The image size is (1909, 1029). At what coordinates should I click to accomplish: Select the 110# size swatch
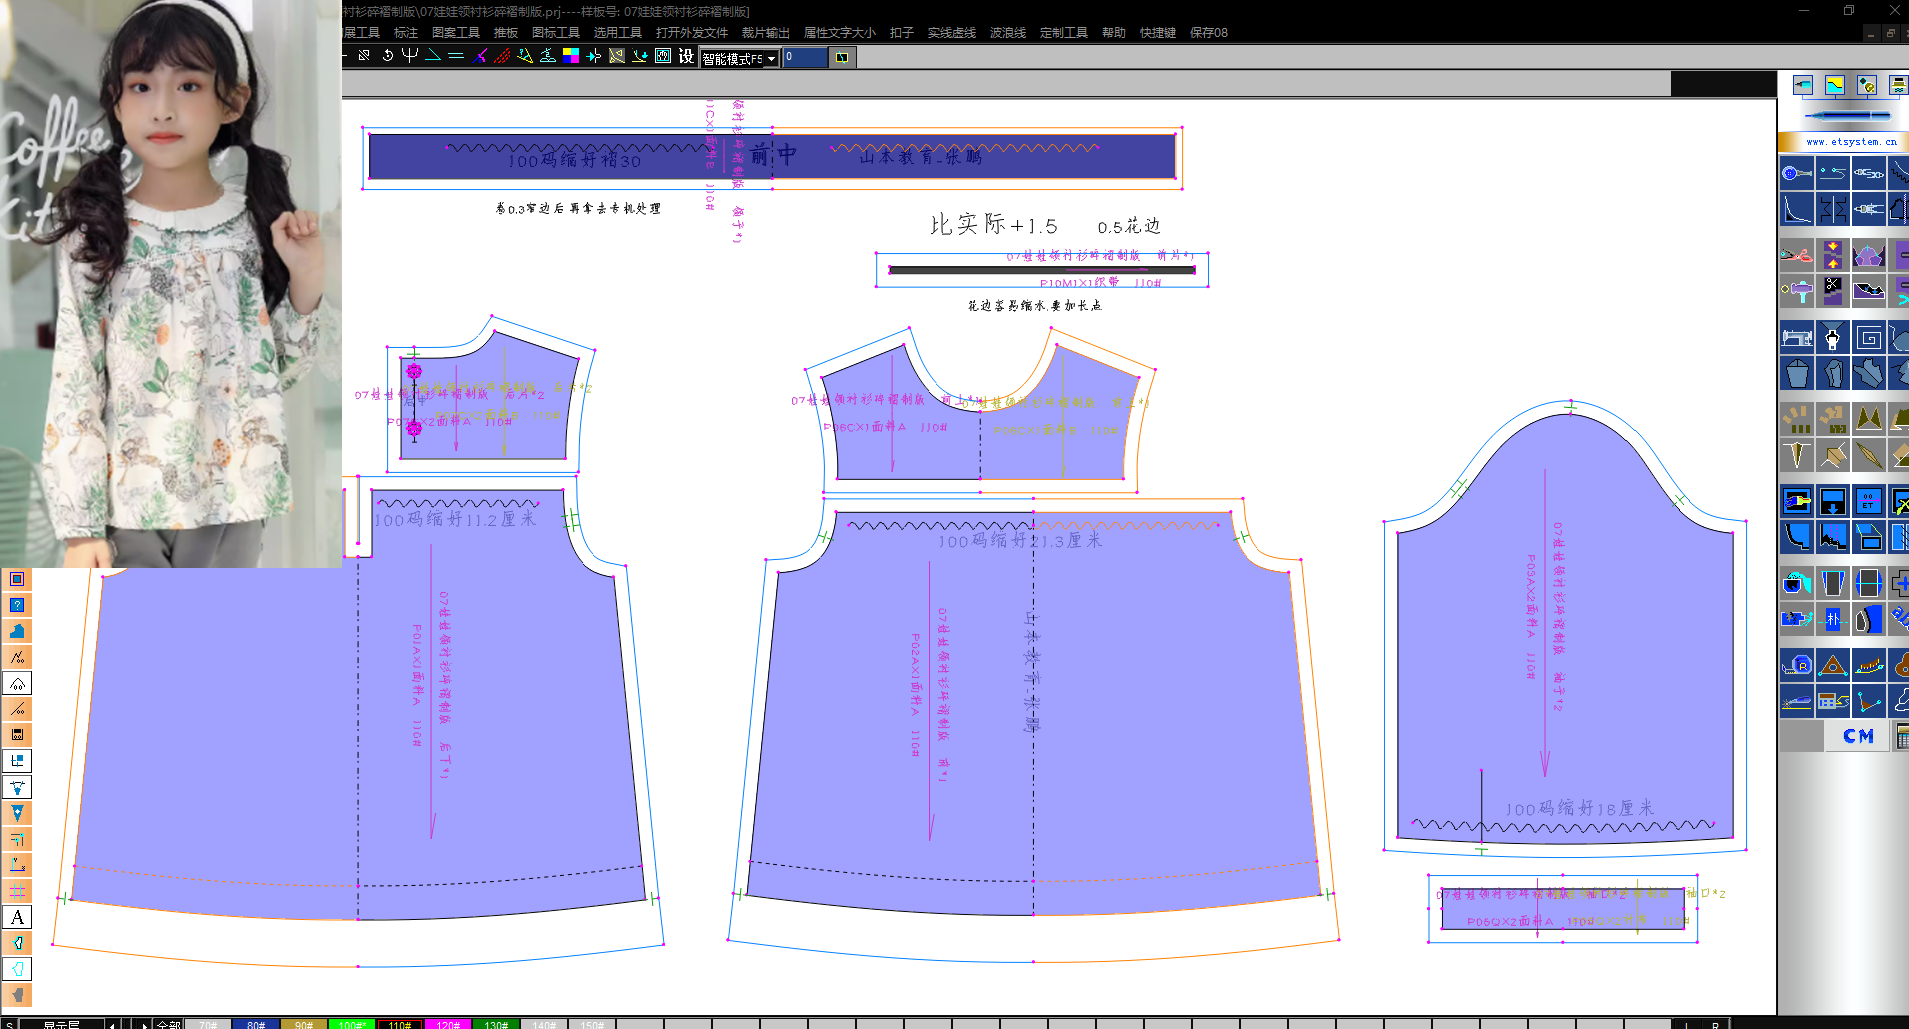pyautogui.click(x=400, y=1024)
